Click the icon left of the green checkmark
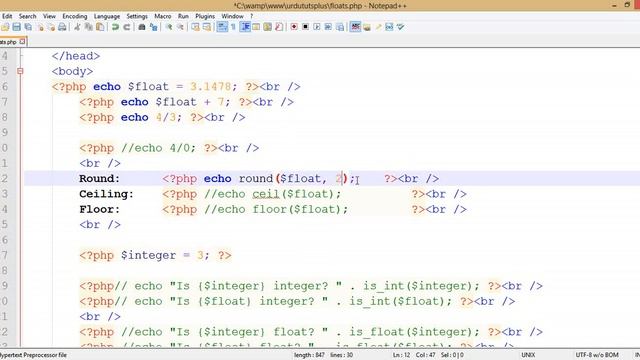 389,27
